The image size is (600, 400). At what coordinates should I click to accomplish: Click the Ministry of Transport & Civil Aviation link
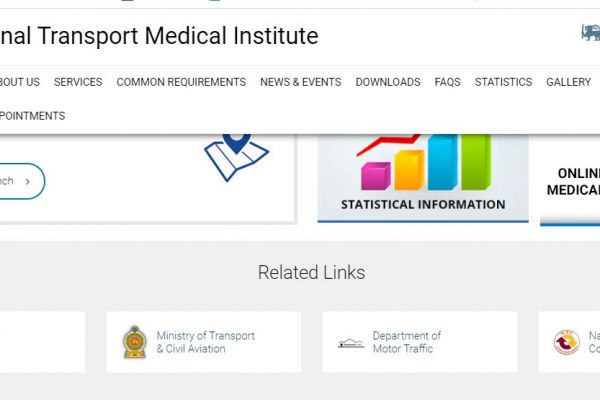click(205, 342)
